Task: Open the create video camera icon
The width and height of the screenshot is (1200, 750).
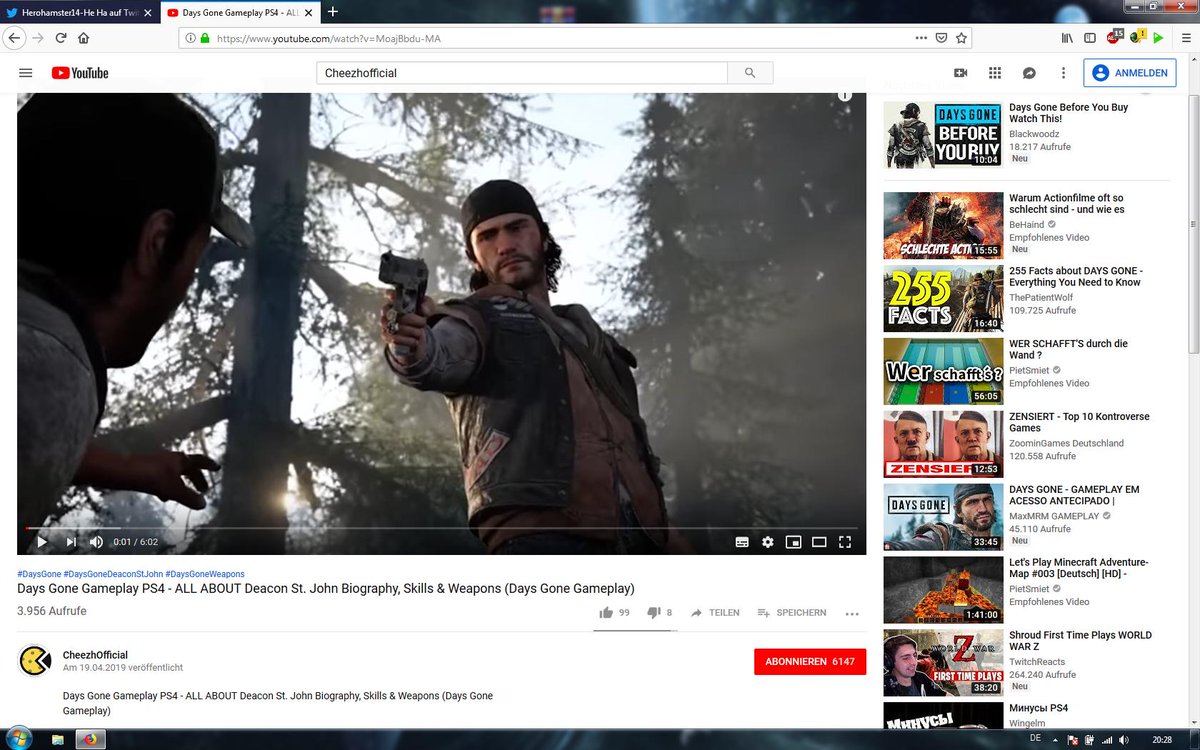Action: (x=961, y=73)
